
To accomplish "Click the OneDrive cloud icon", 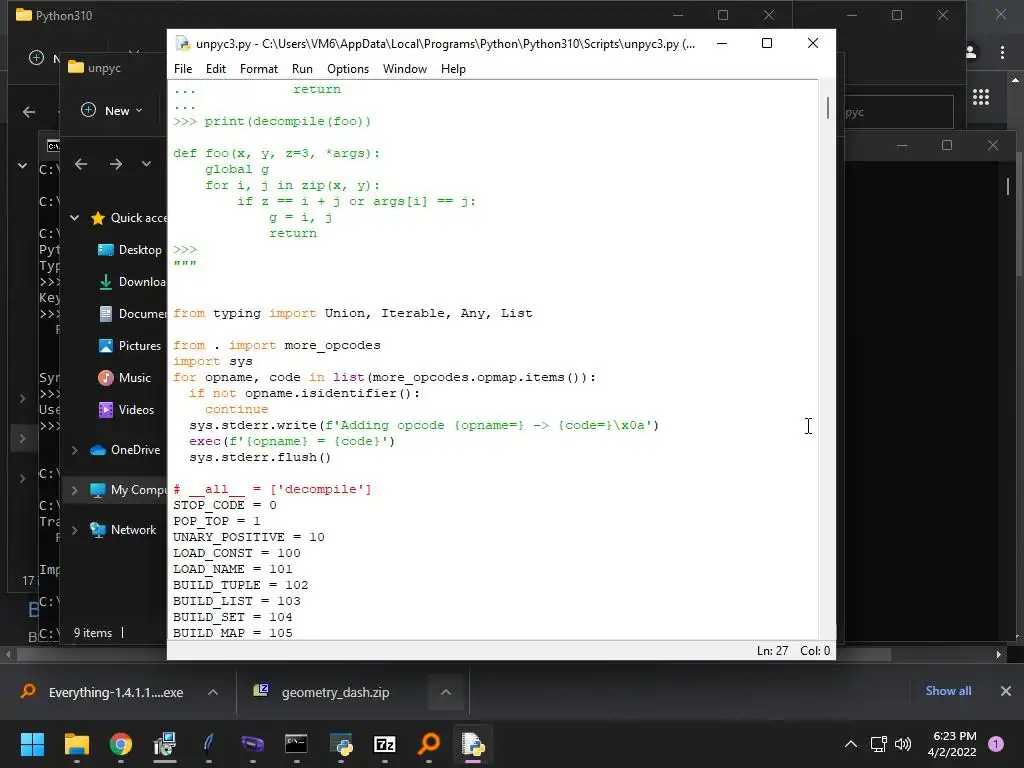I will 98,450.
